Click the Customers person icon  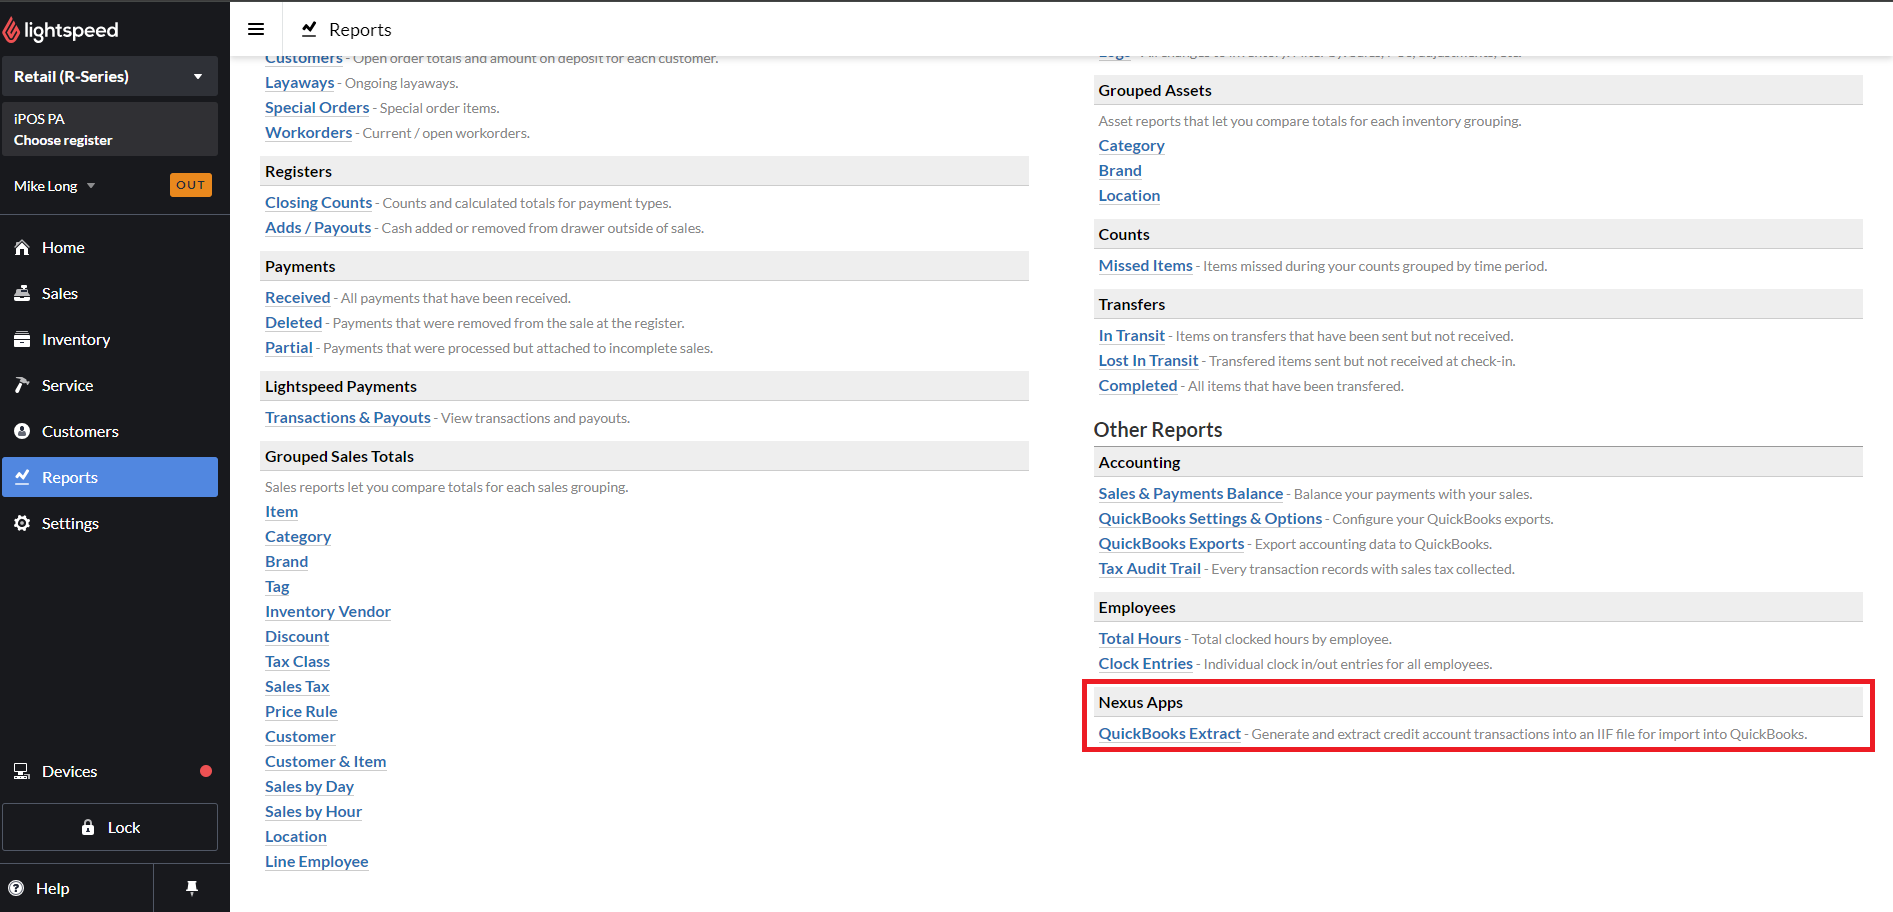pyautogui.click(x=22, y=432)
